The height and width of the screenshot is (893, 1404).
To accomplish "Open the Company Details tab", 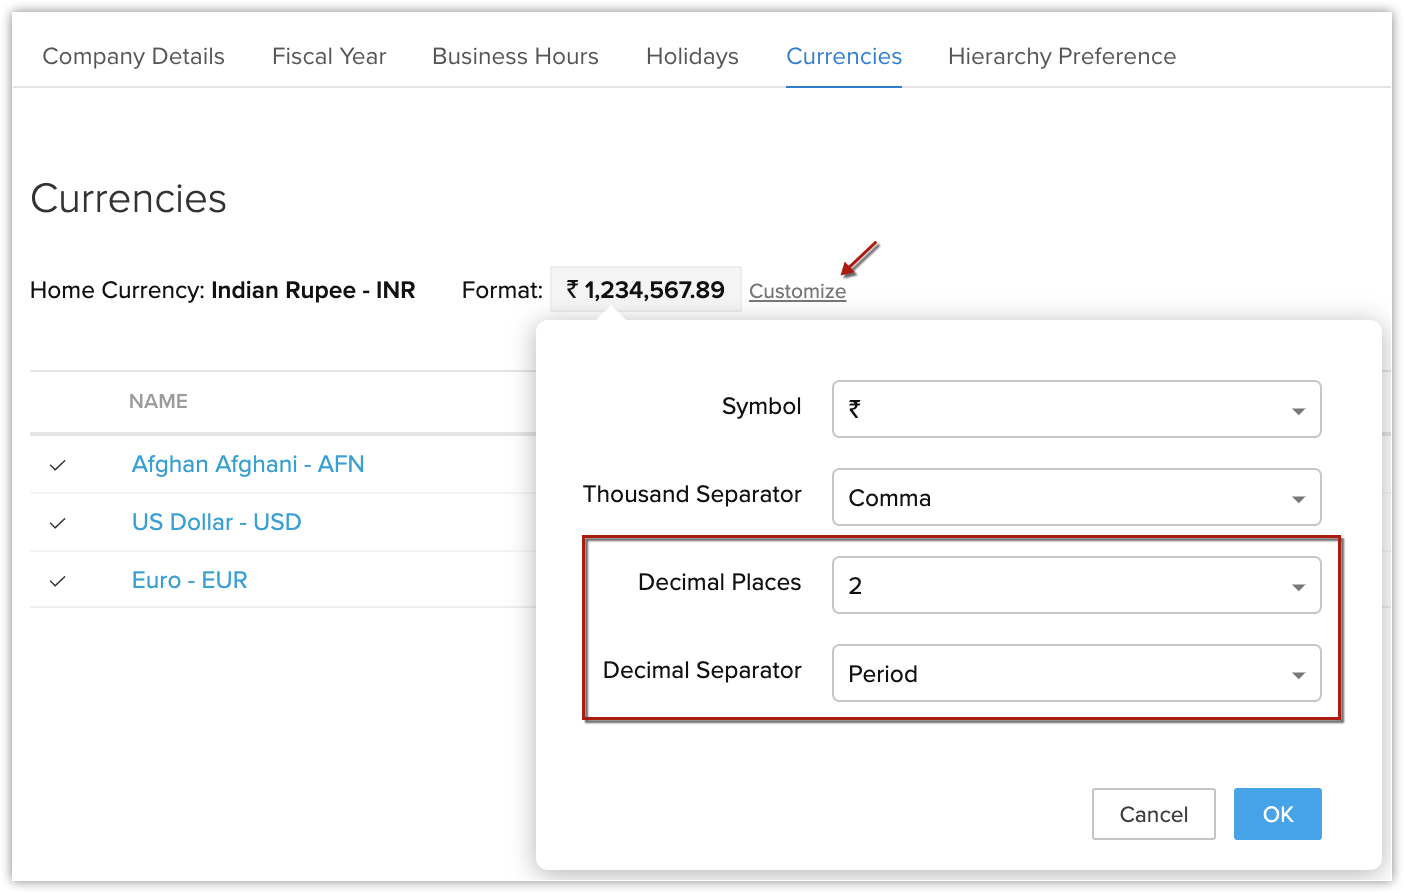I will click(133, 57).
